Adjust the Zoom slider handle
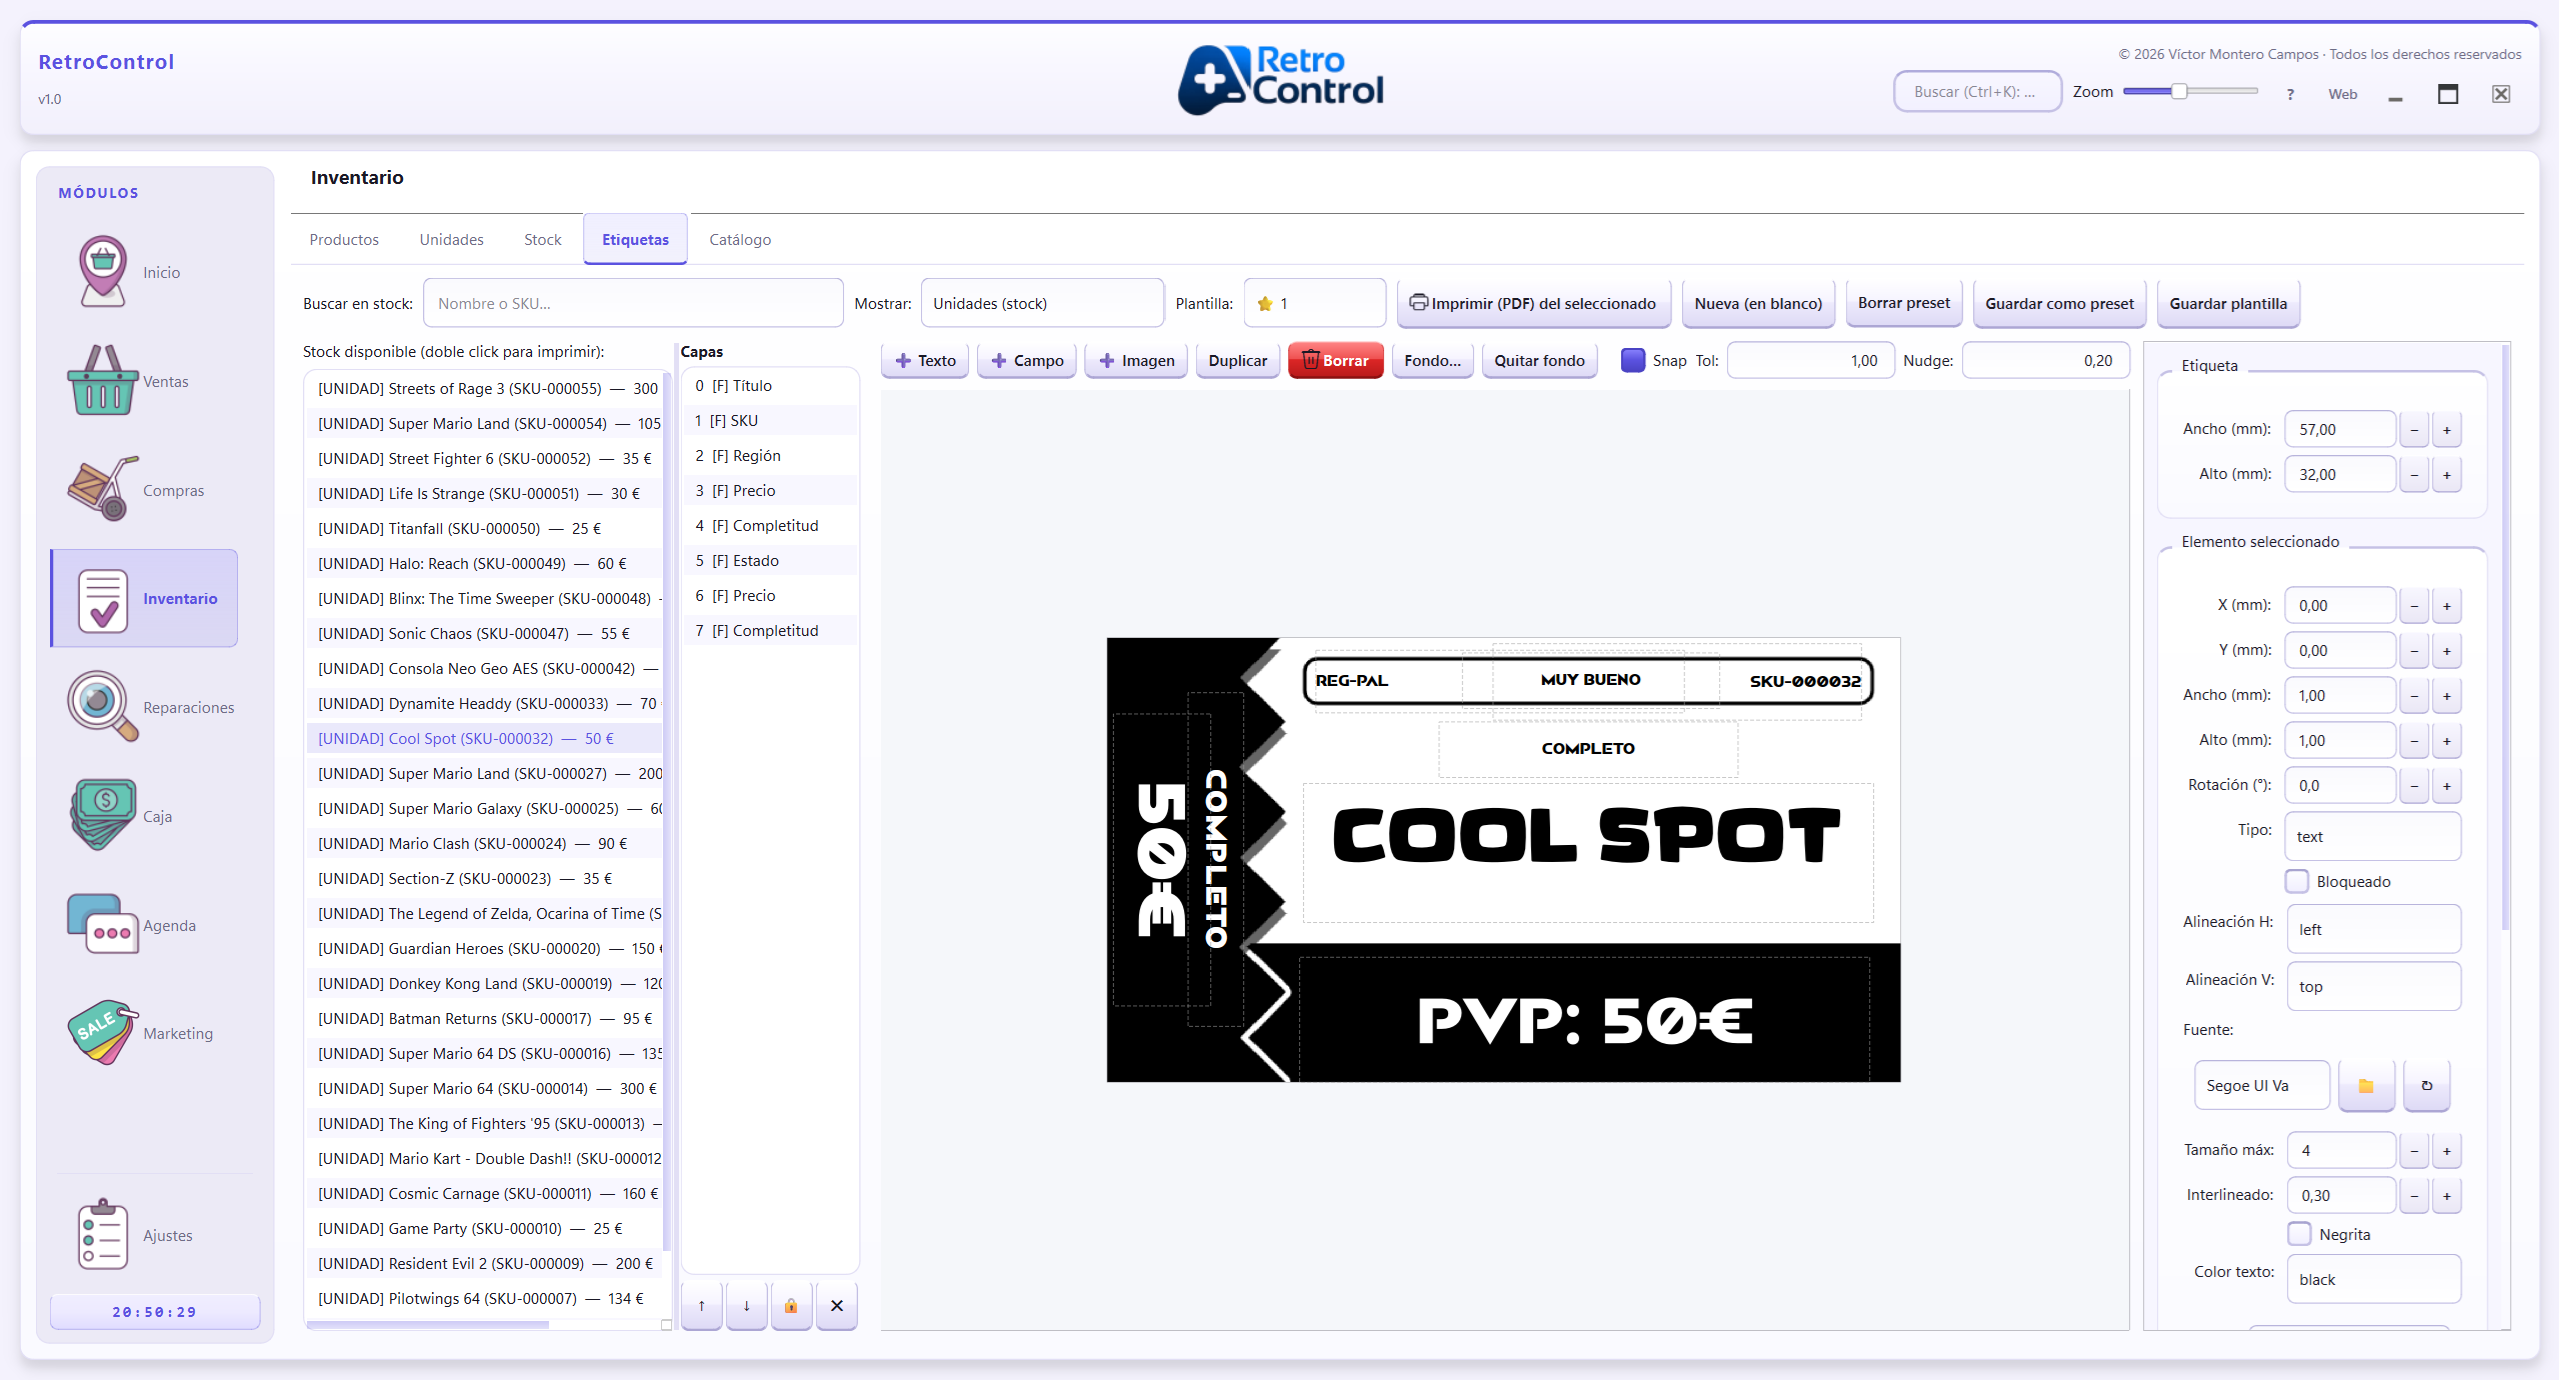2559x1380 pixels. 2179,91
